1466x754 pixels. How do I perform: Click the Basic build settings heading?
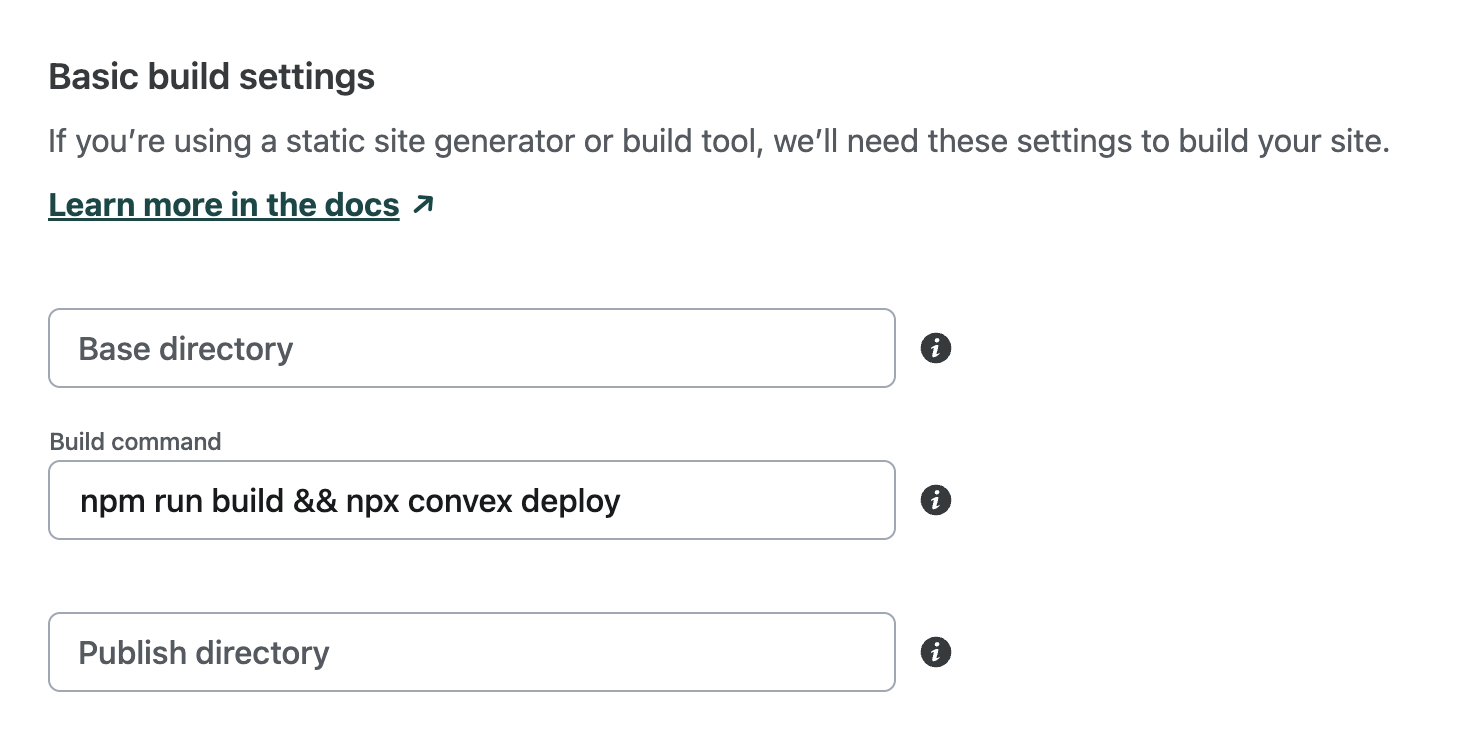click(212, 77)
